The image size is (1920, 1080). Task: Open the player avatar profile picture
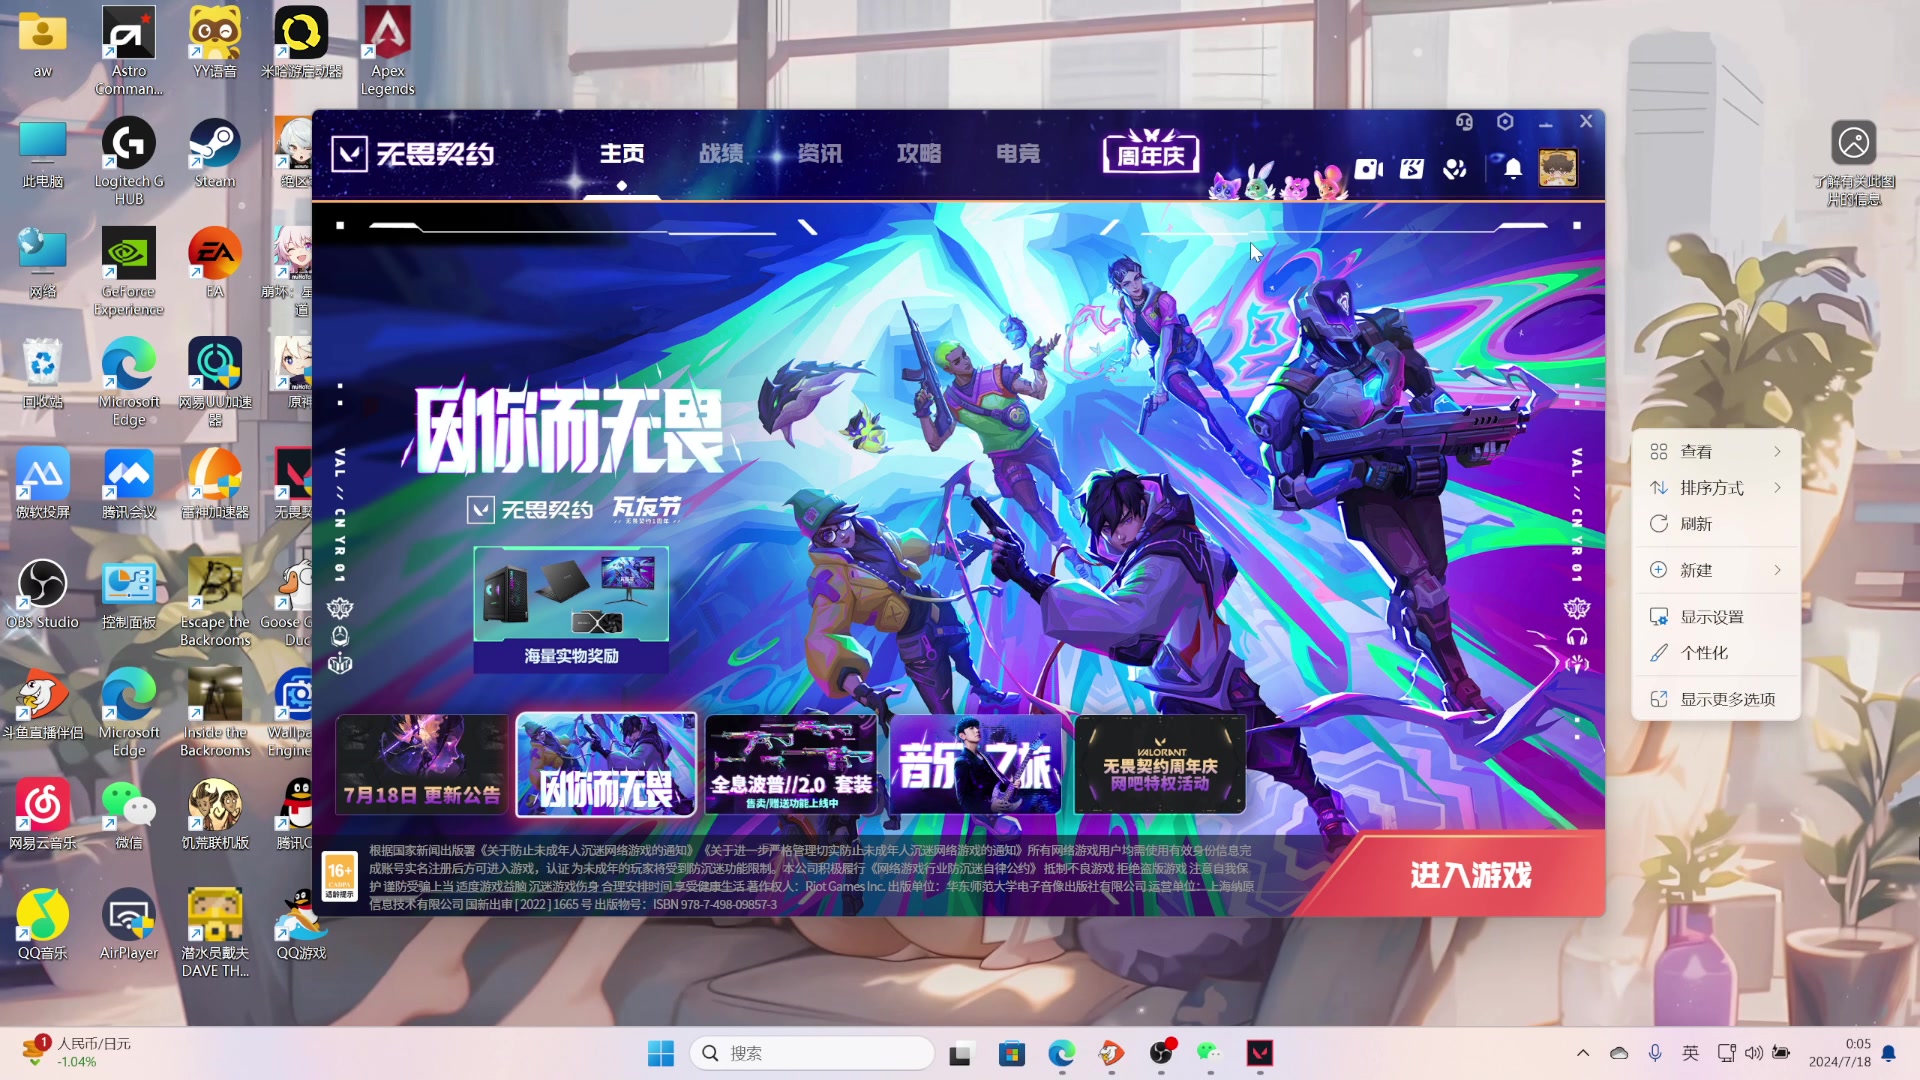(x=1558, y=168)
